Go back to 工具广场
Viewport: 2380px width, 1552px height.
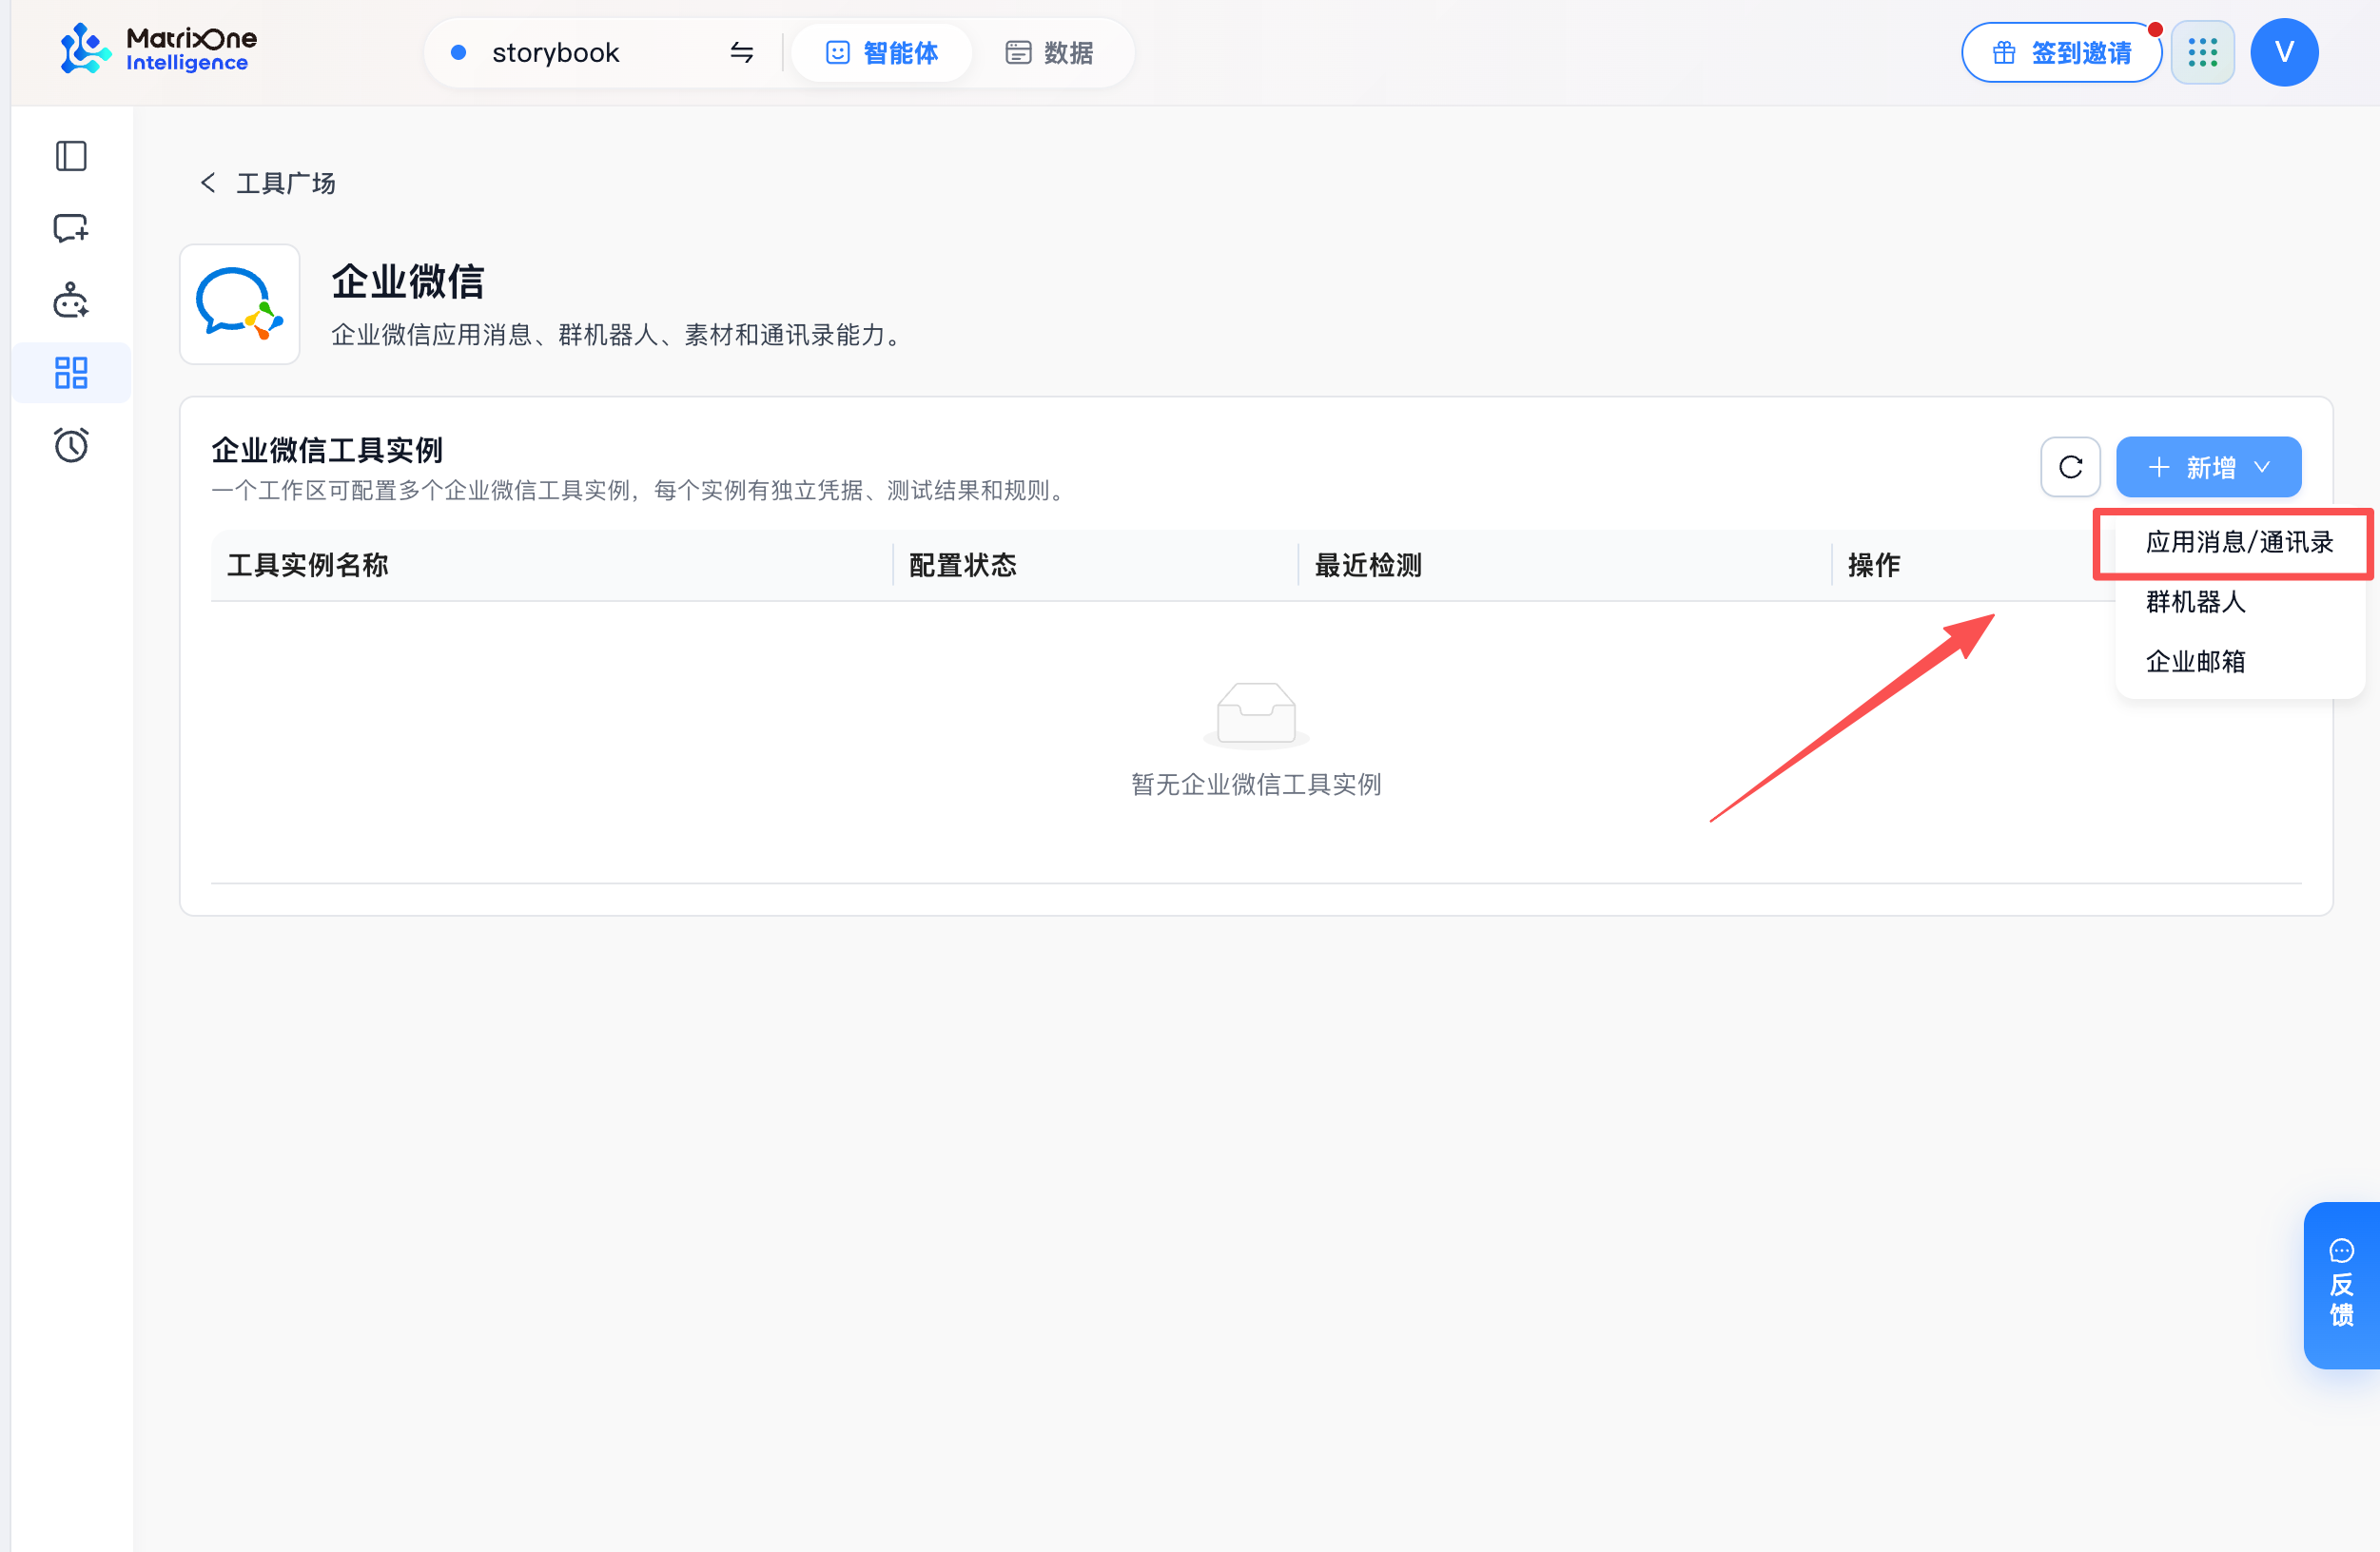click(x=267, y=183)
